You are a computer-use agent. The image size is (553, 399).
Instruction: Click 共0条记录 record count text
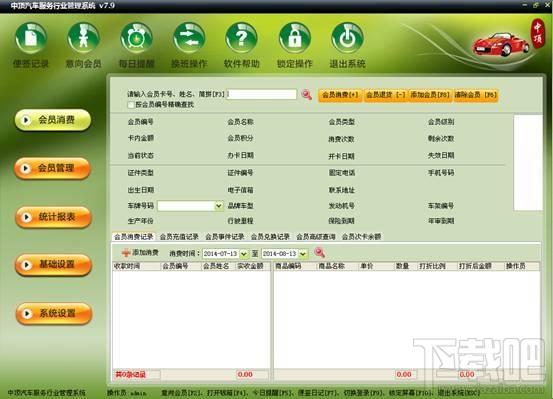click(130, 375)
